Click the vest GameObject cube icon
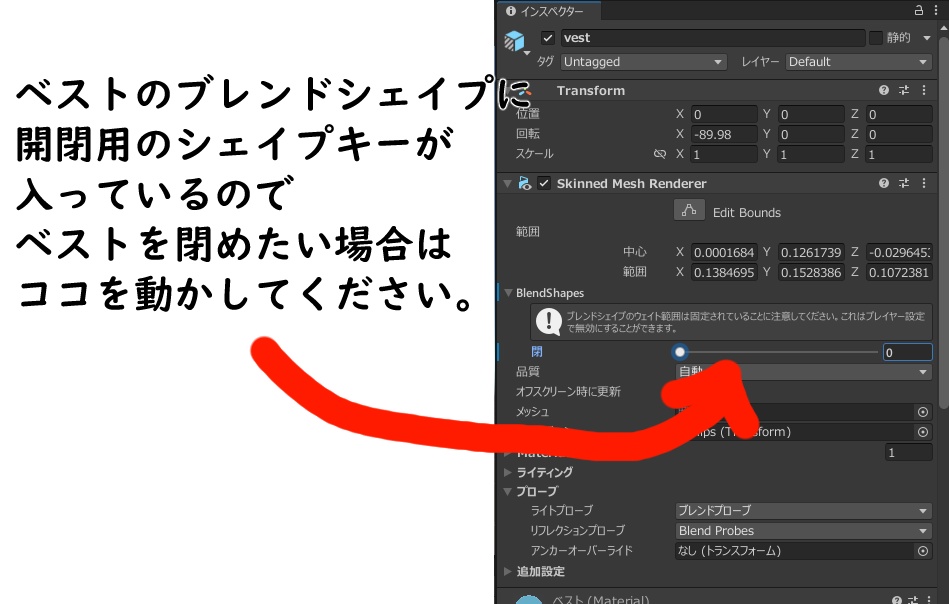 [x=514, y=40]
